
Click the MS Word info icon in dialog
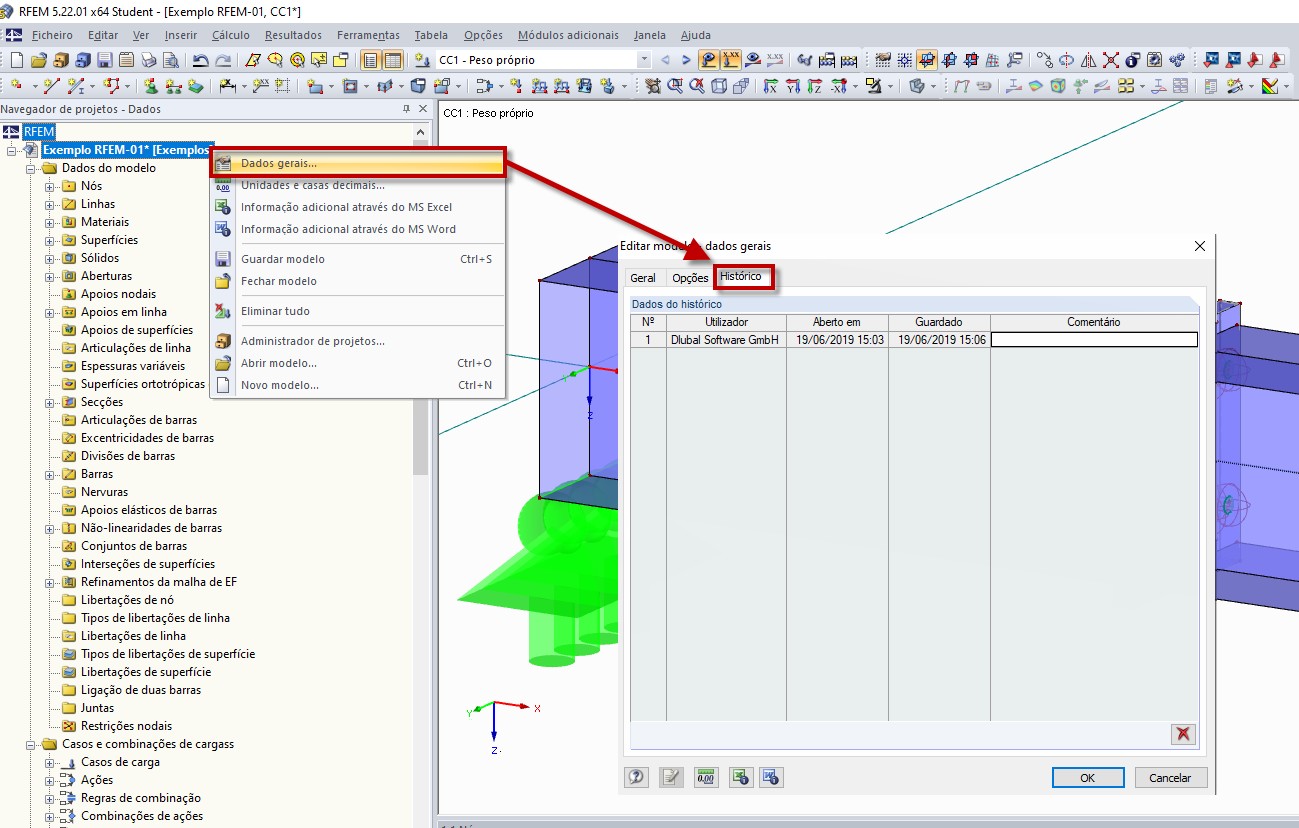pos(770,777)
